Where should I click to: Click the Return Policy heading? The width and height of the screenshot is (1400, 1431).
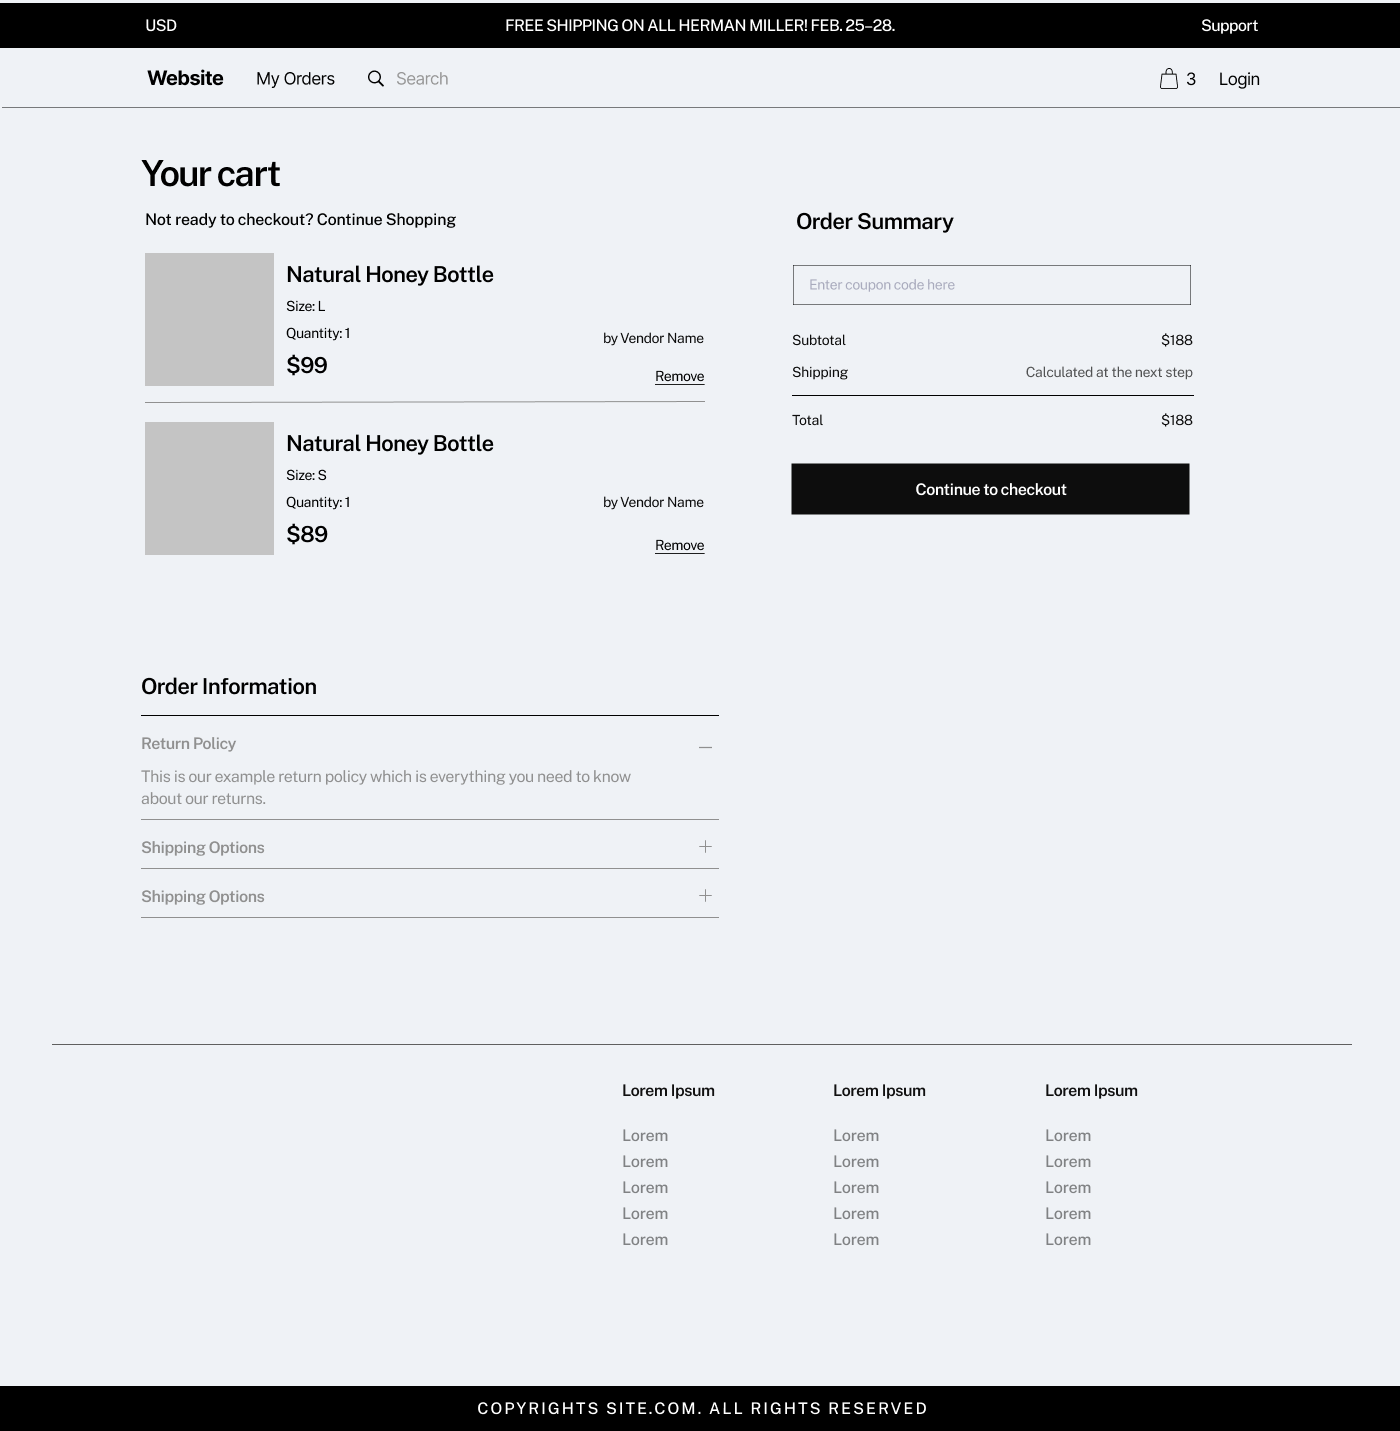pyautogui.click(x=188, y=743)
